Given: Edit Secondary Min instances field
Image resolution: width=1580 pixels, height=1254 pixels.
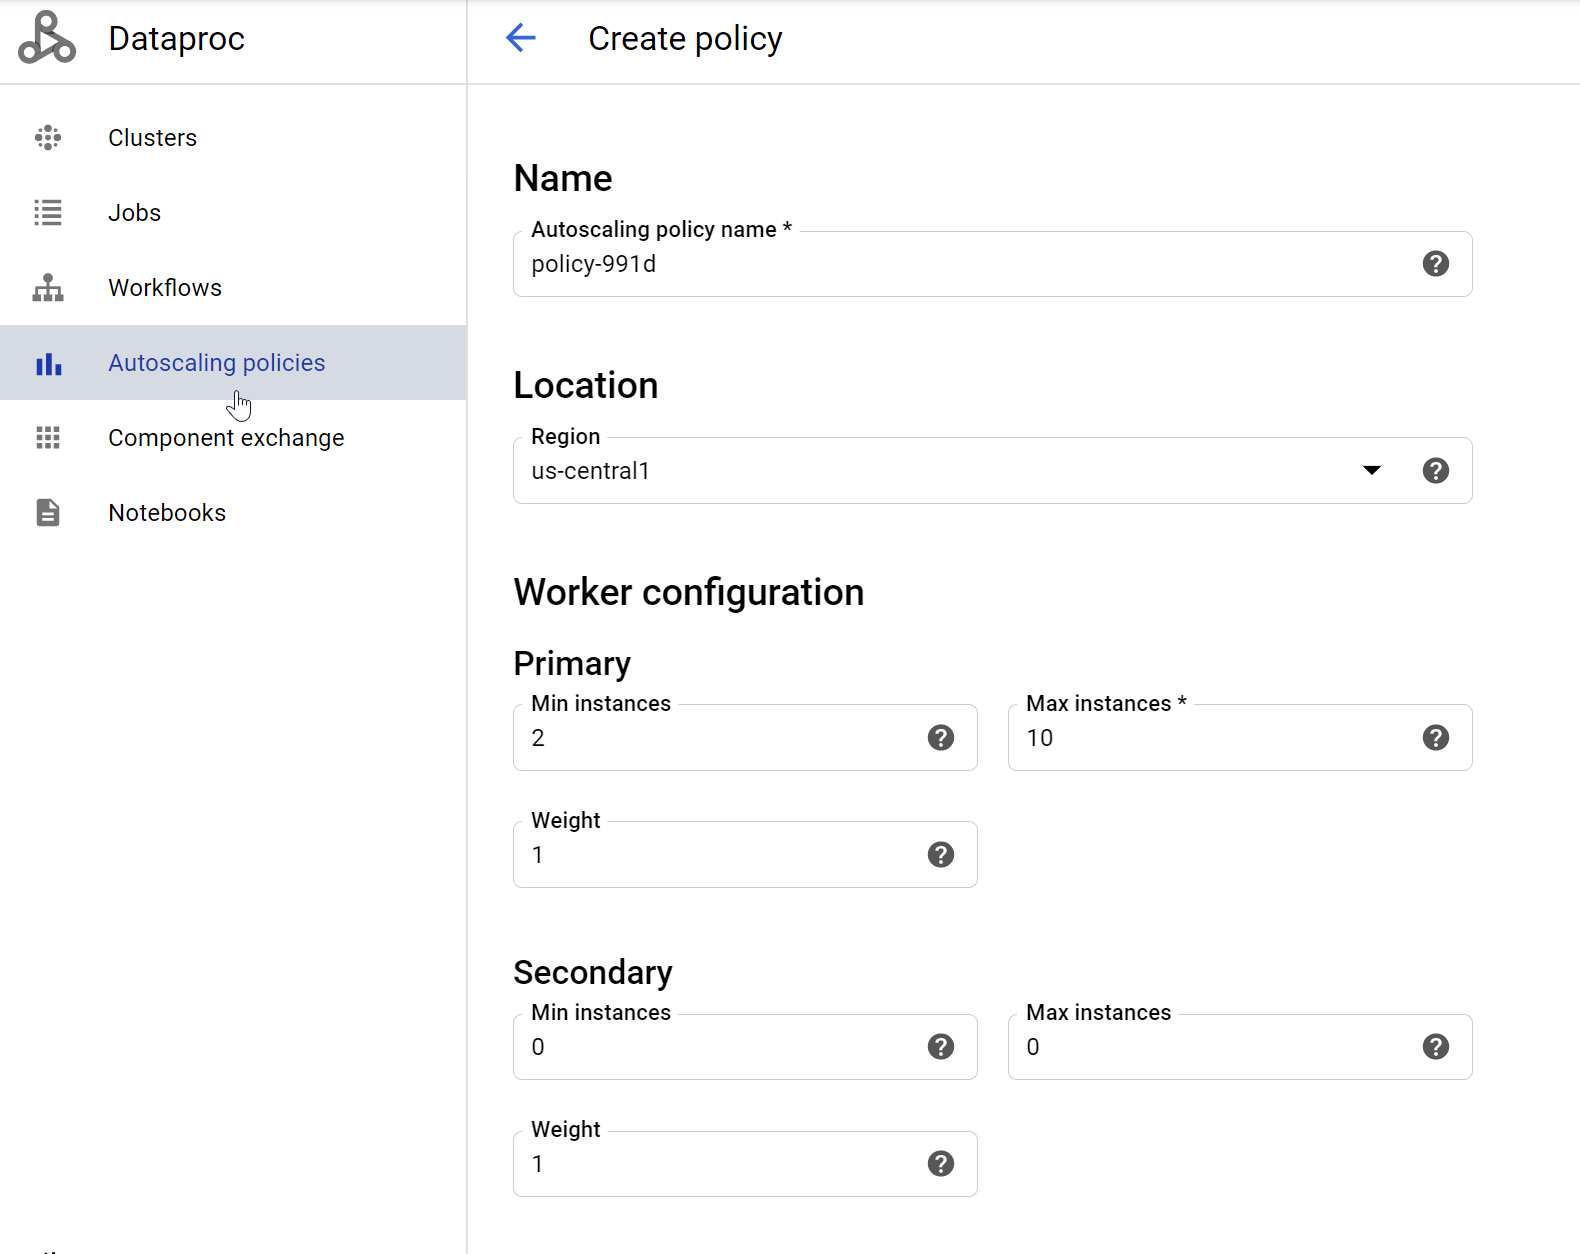Looking at the screenshot, I should (745, 1047).
